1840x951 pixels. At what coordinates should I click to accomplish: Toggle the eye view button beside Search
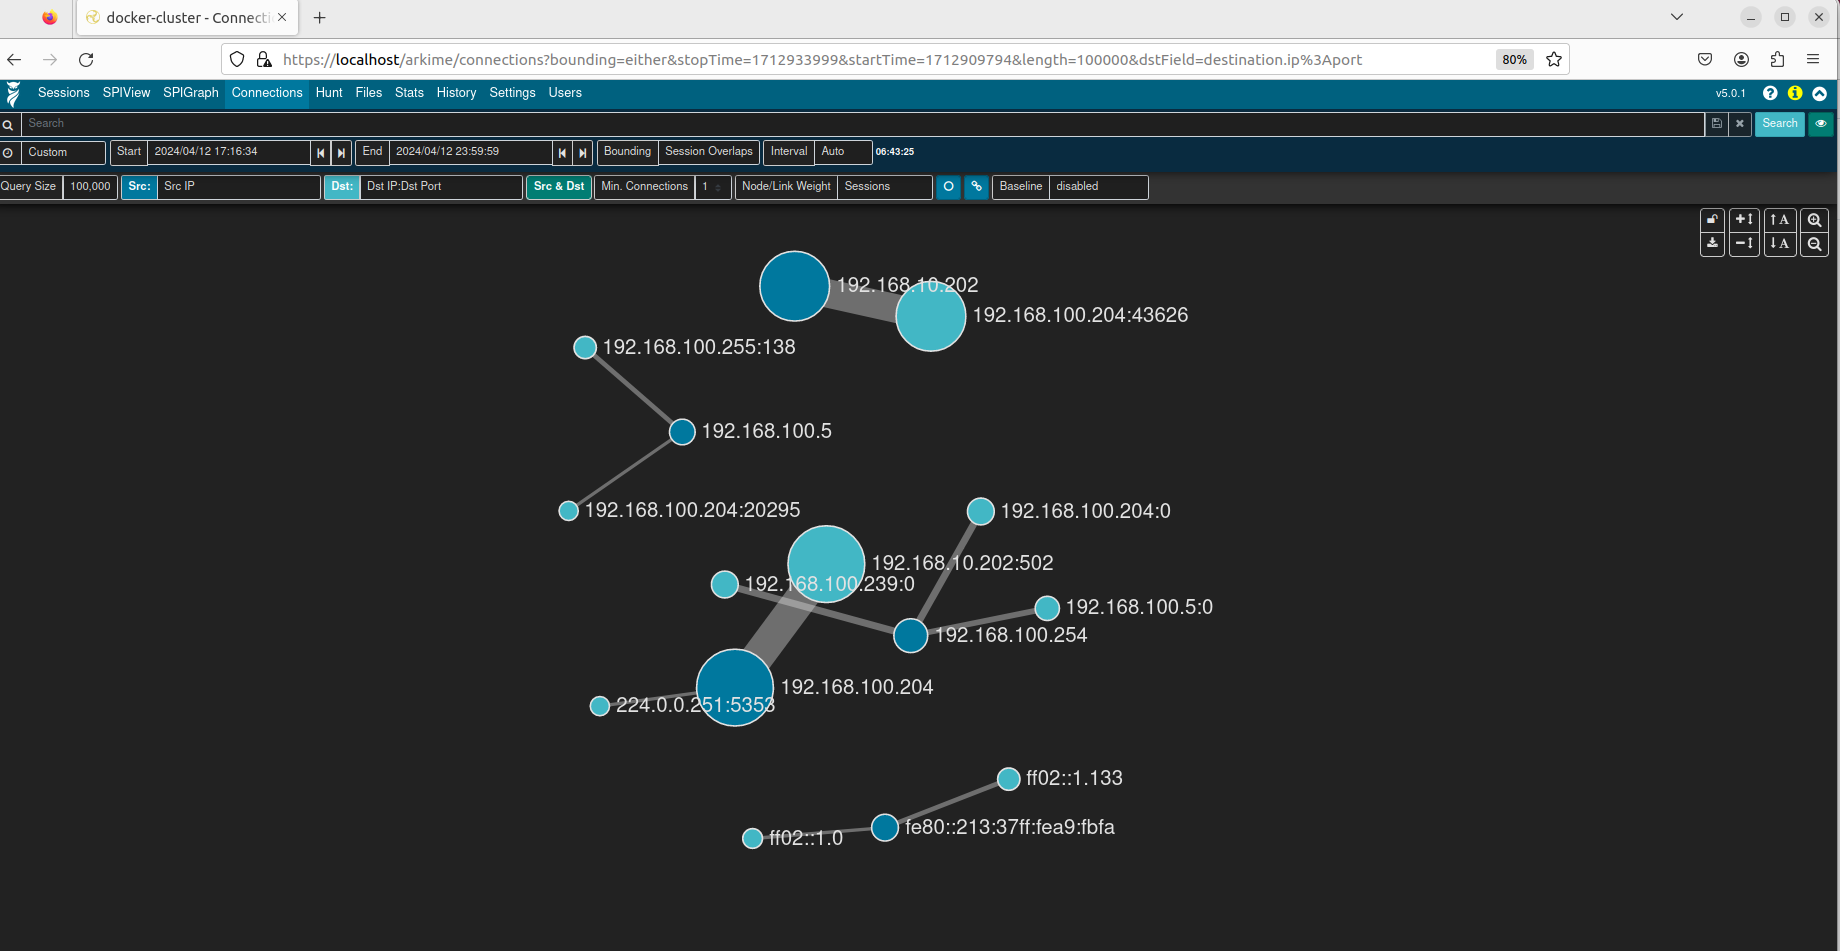coord(1821,124)
